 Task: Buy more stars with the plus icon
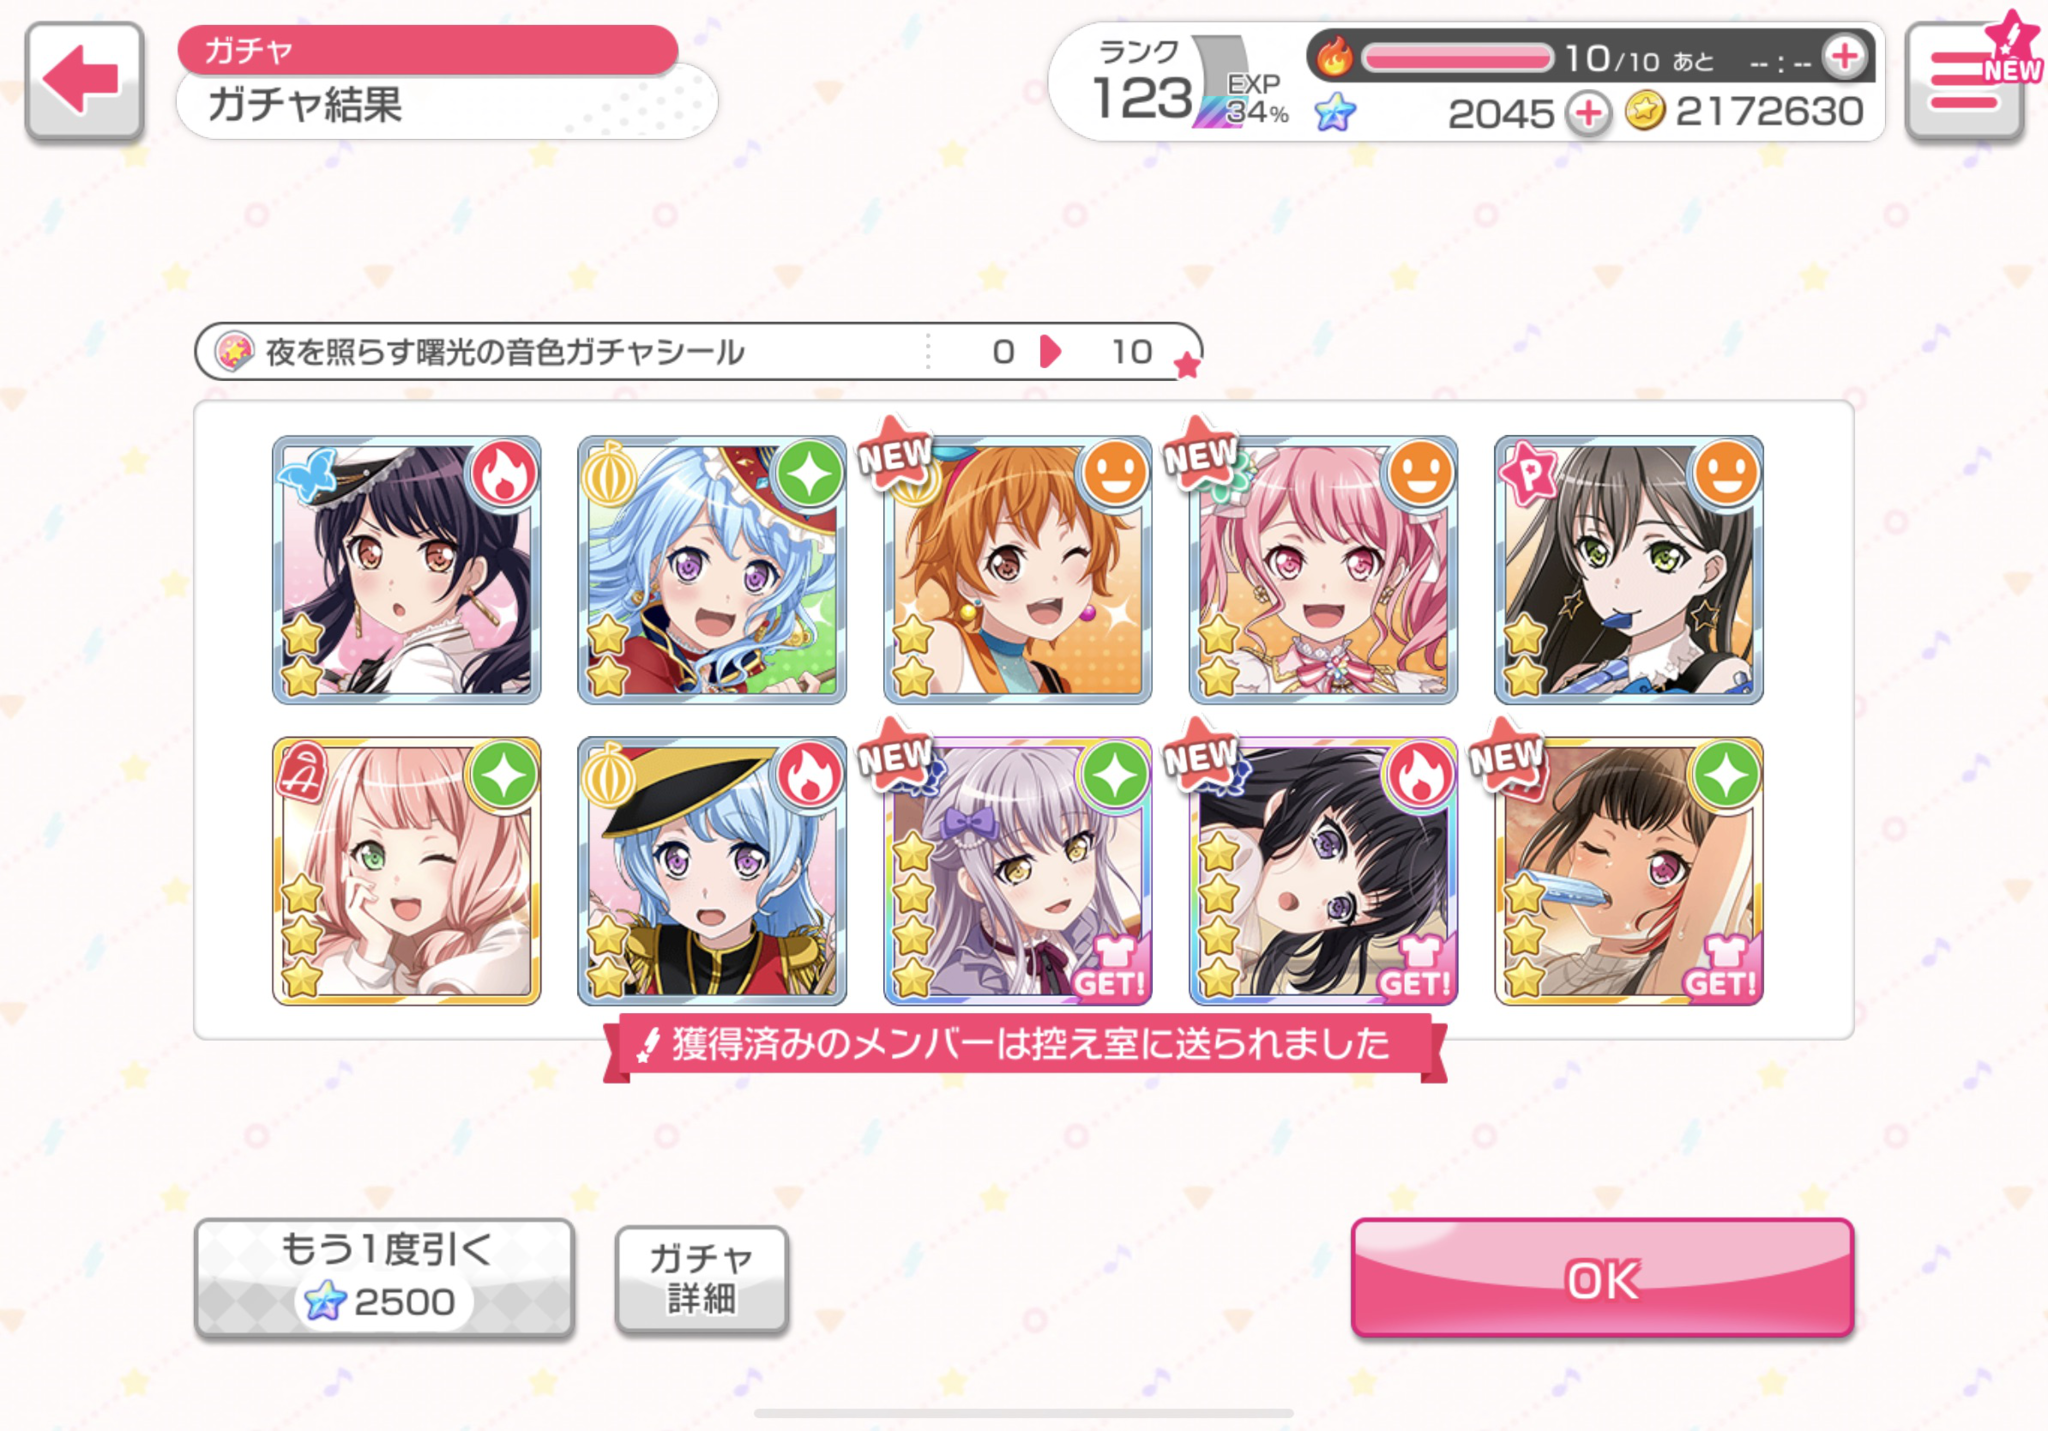1588,113
